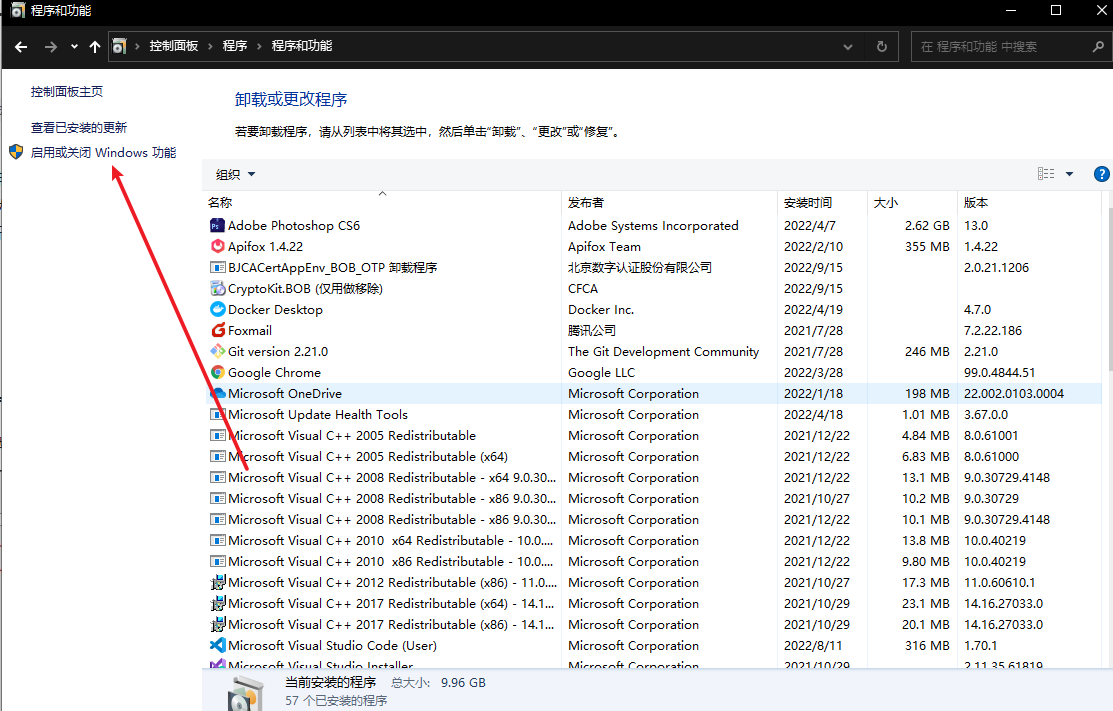1113x711 pixels.
Task: Click version value 7.2.22.186
Action: coord(992,331)
